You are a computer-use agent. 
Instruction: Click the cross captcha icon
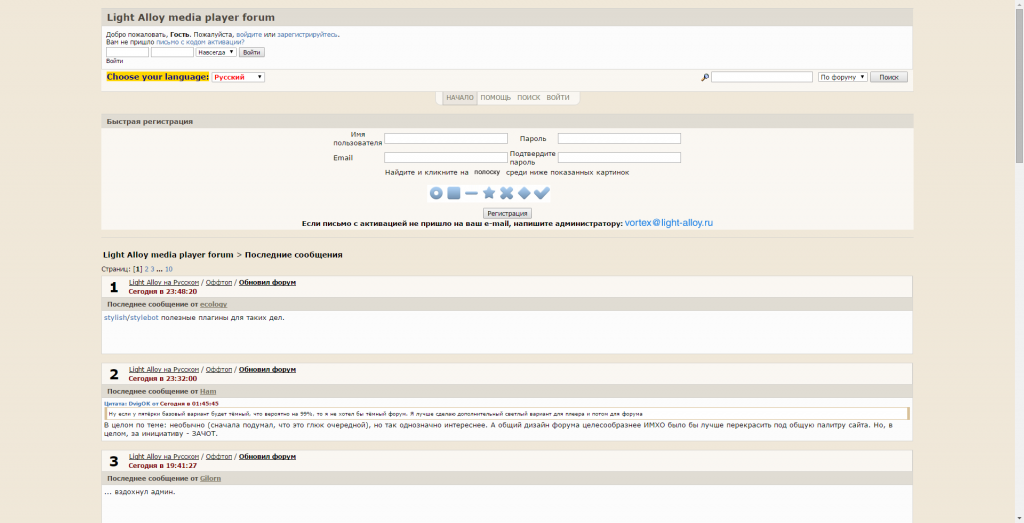pyautogui.click(x=507, y=193)
